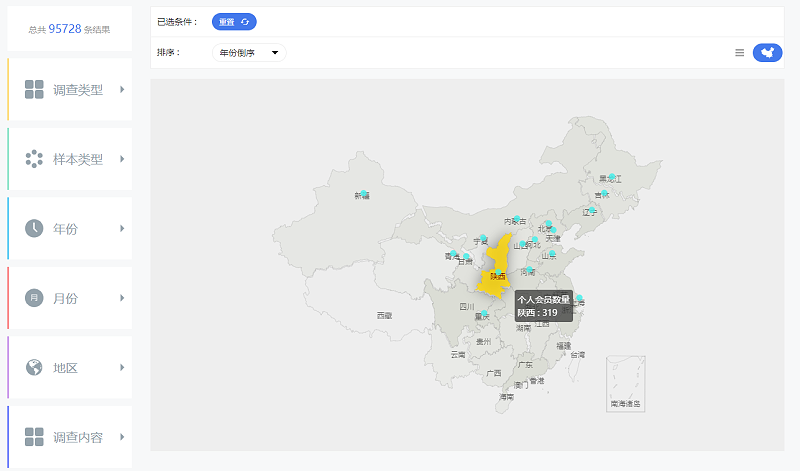Click the 排序 label
This screenshot has width=800, height=471.
[169, 53]
